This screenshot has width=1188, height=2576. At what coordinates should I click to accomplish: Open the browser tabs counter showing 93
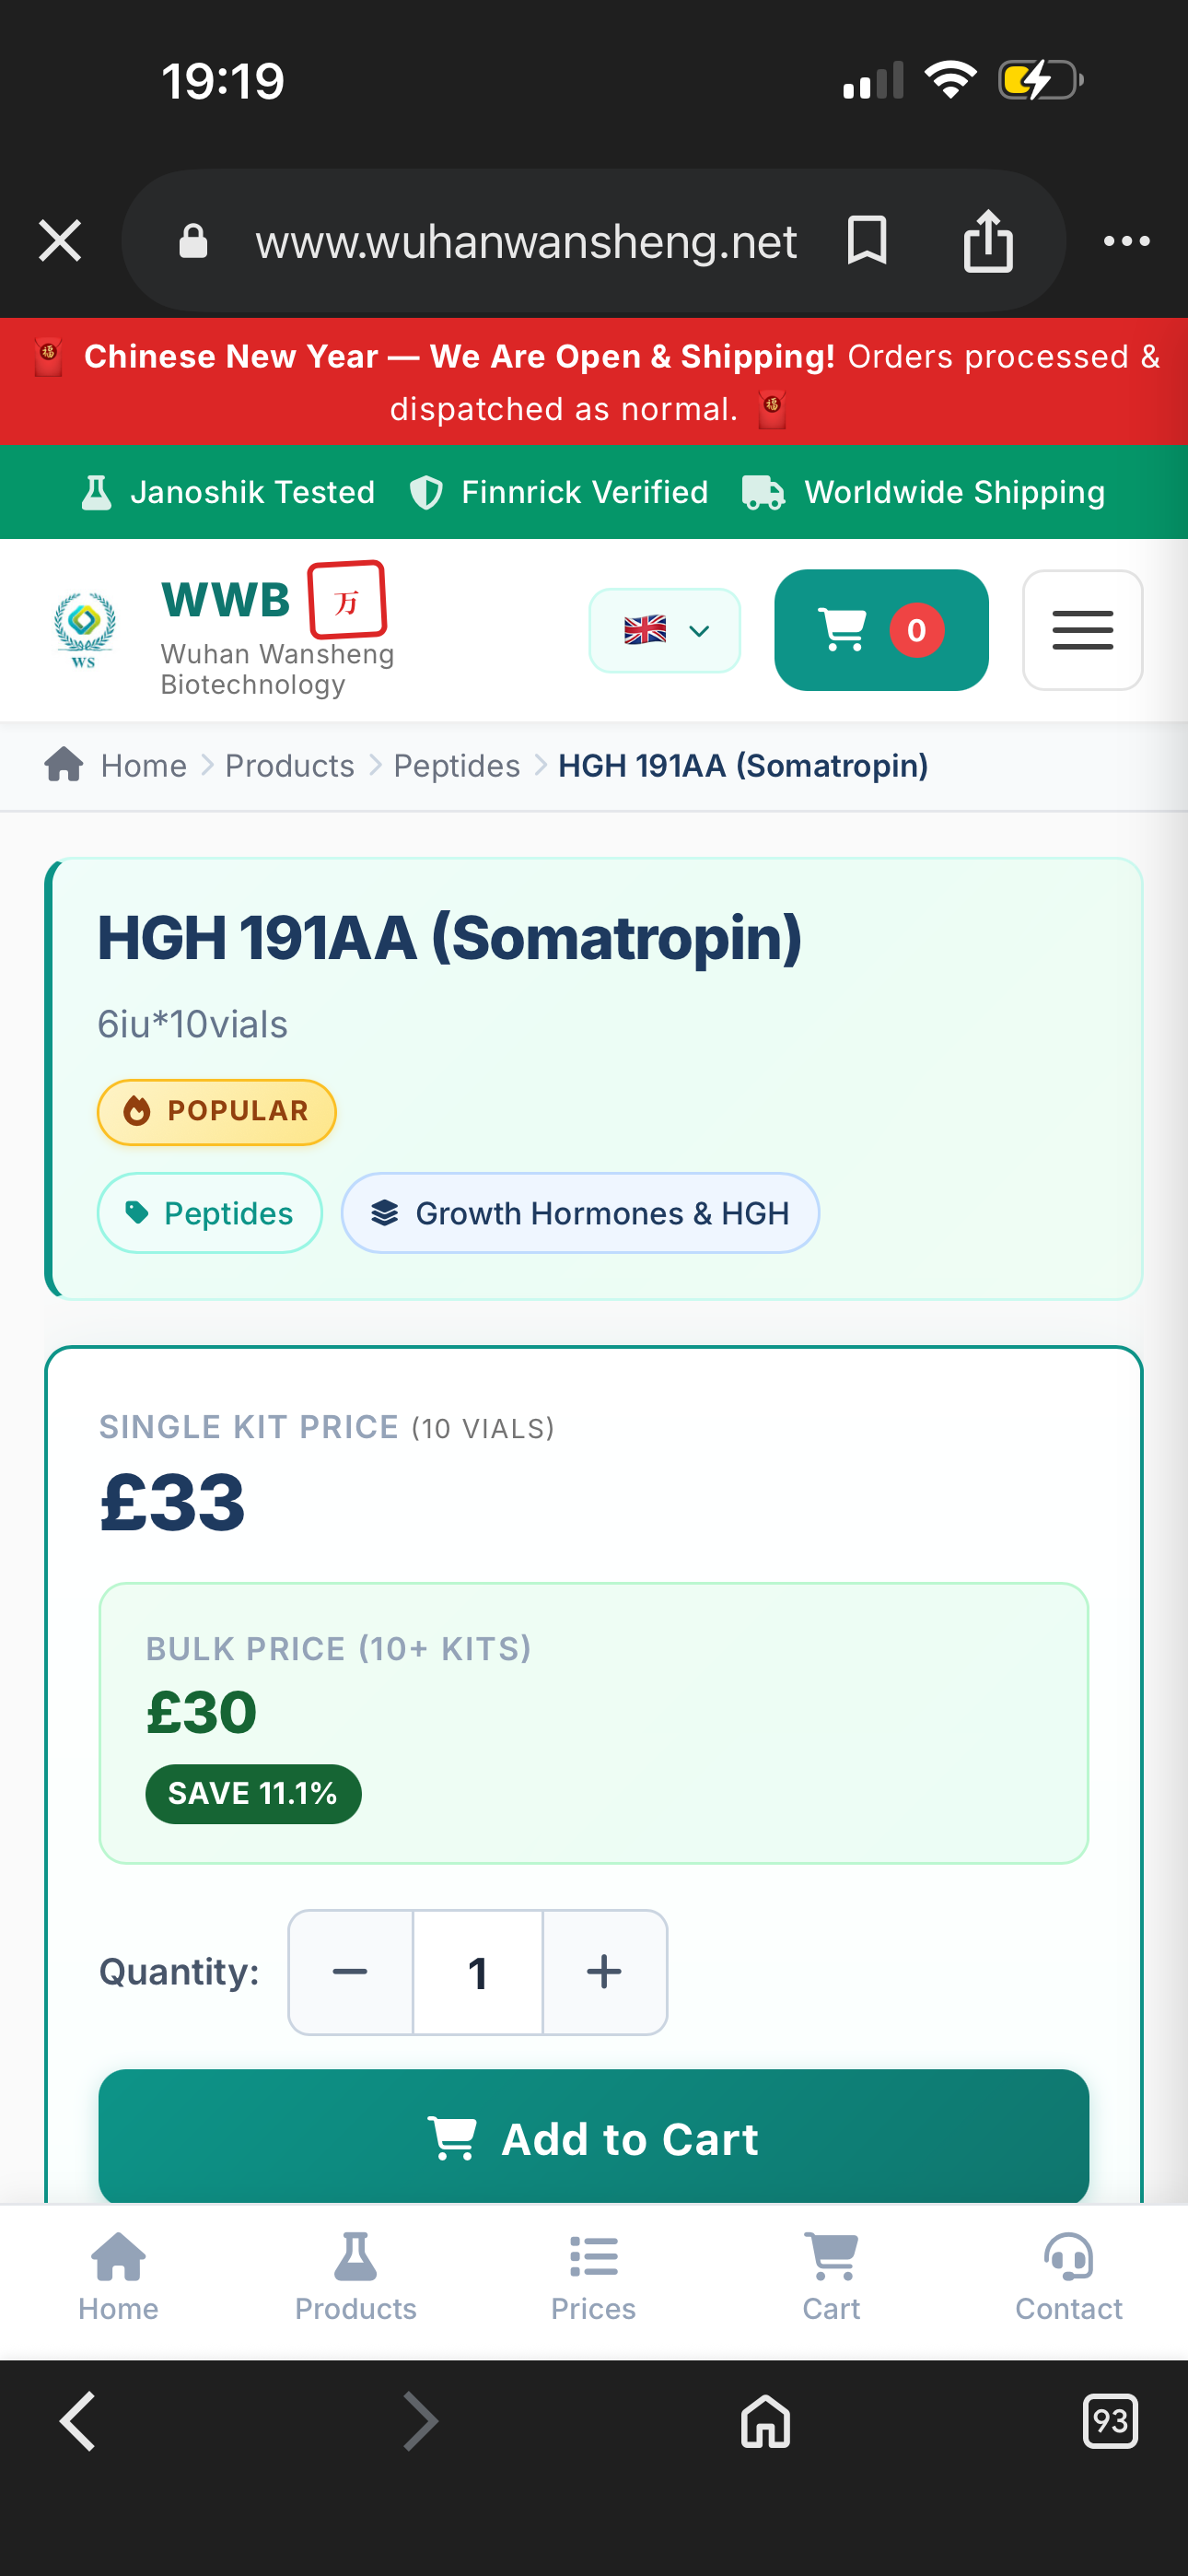tap(1110, 2421)
